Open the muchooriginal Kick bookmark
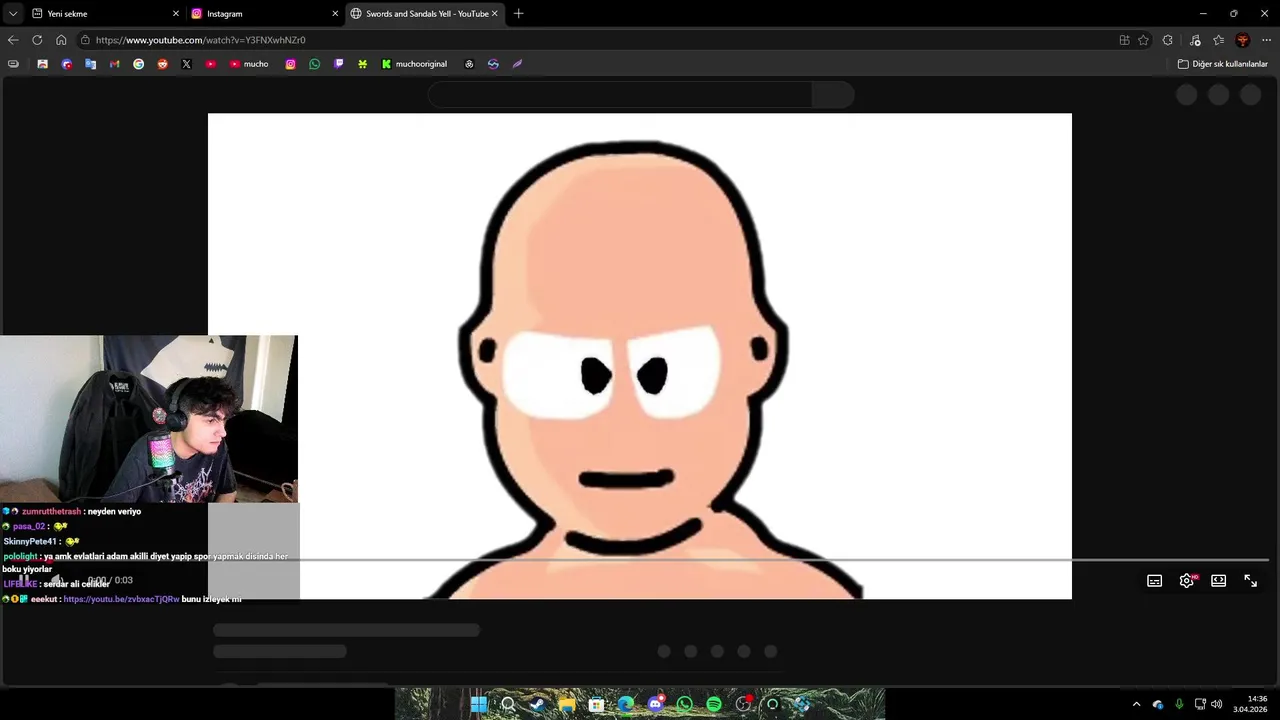 point(414,64)
